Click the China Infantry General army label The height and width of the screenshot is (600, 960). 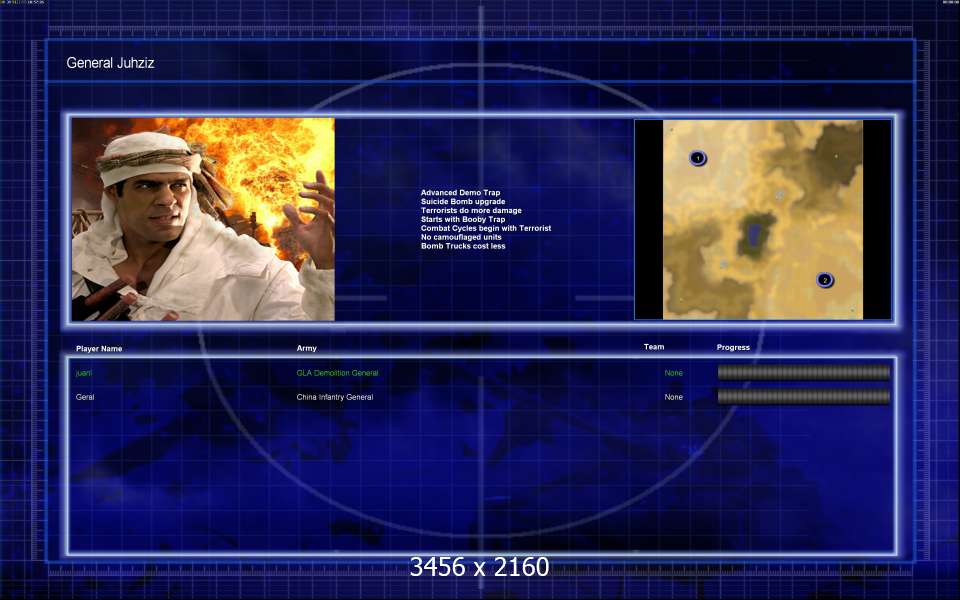coord(334,397)
